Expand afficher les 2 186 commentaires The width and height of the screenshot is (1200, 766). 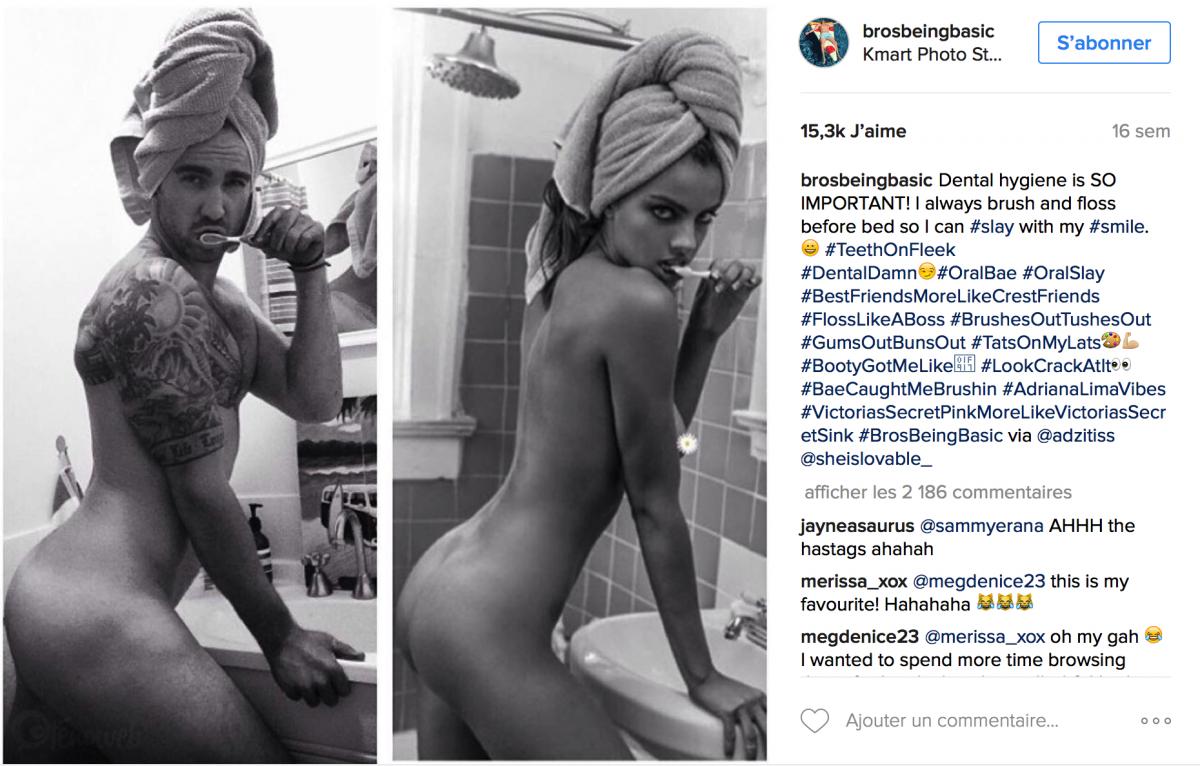click(938, 492)
